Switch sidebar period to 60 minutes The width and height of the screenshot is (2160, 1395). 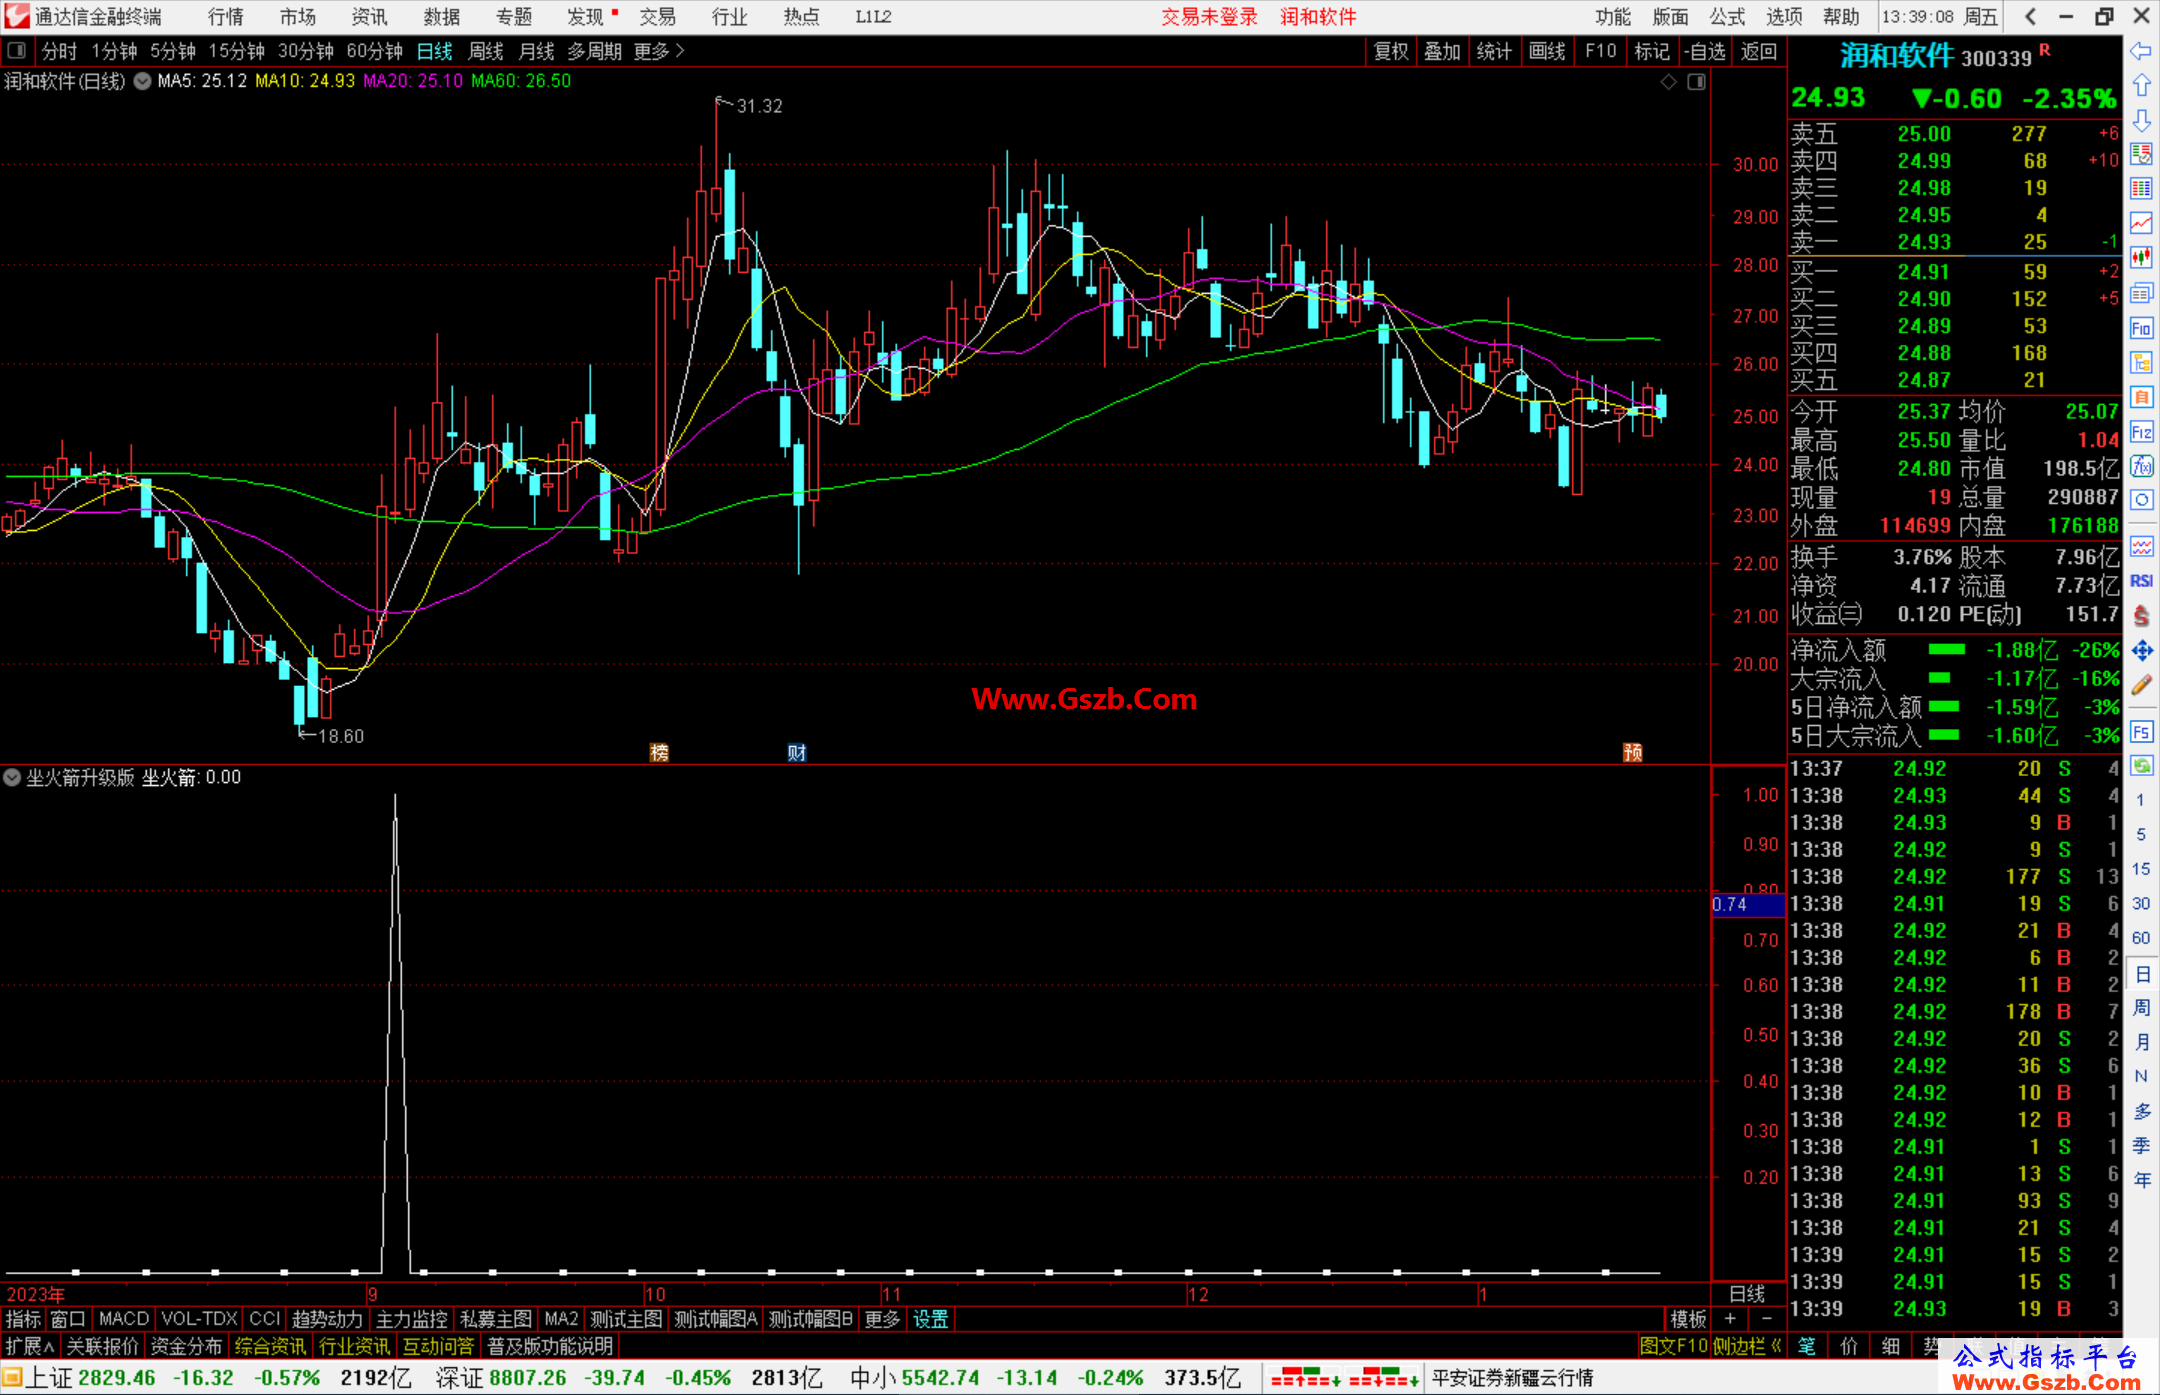pyautogui.click(x=2141, y=938)
